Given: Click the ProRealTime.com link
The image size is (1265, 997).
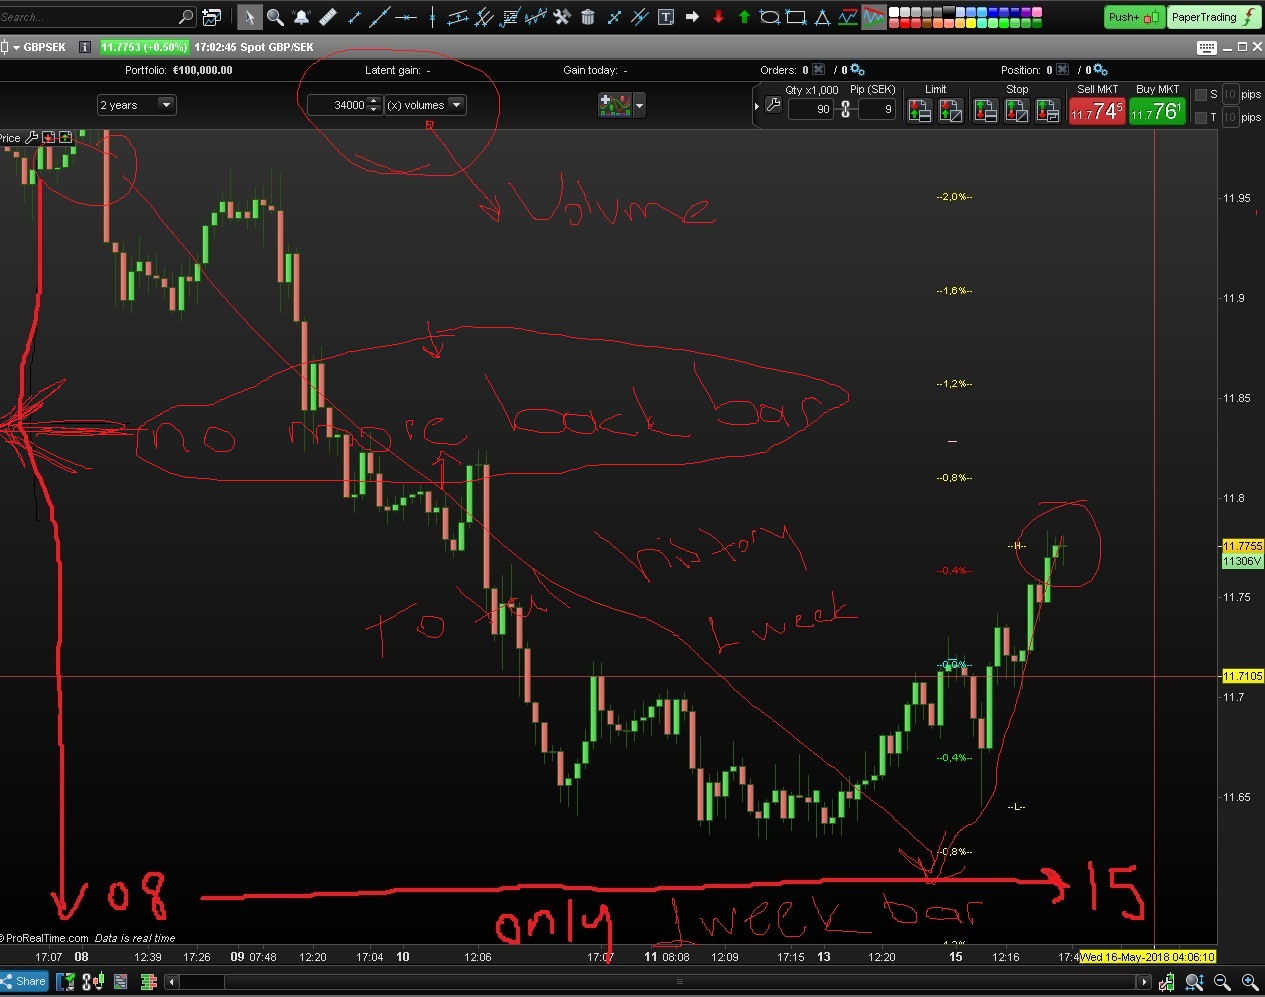Looking at the screenshot, I should click(46, 938).
